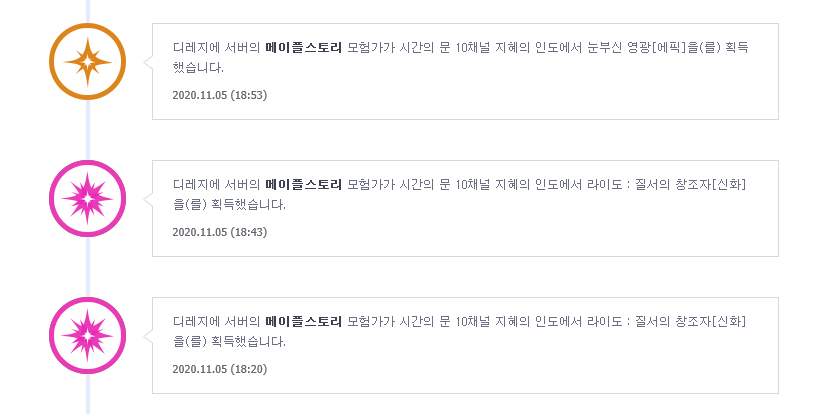Click the timestamp 2020.11.05 (18:20)
Screen dimensions: 827x414
pyautogui.click(x=220, y=369)
